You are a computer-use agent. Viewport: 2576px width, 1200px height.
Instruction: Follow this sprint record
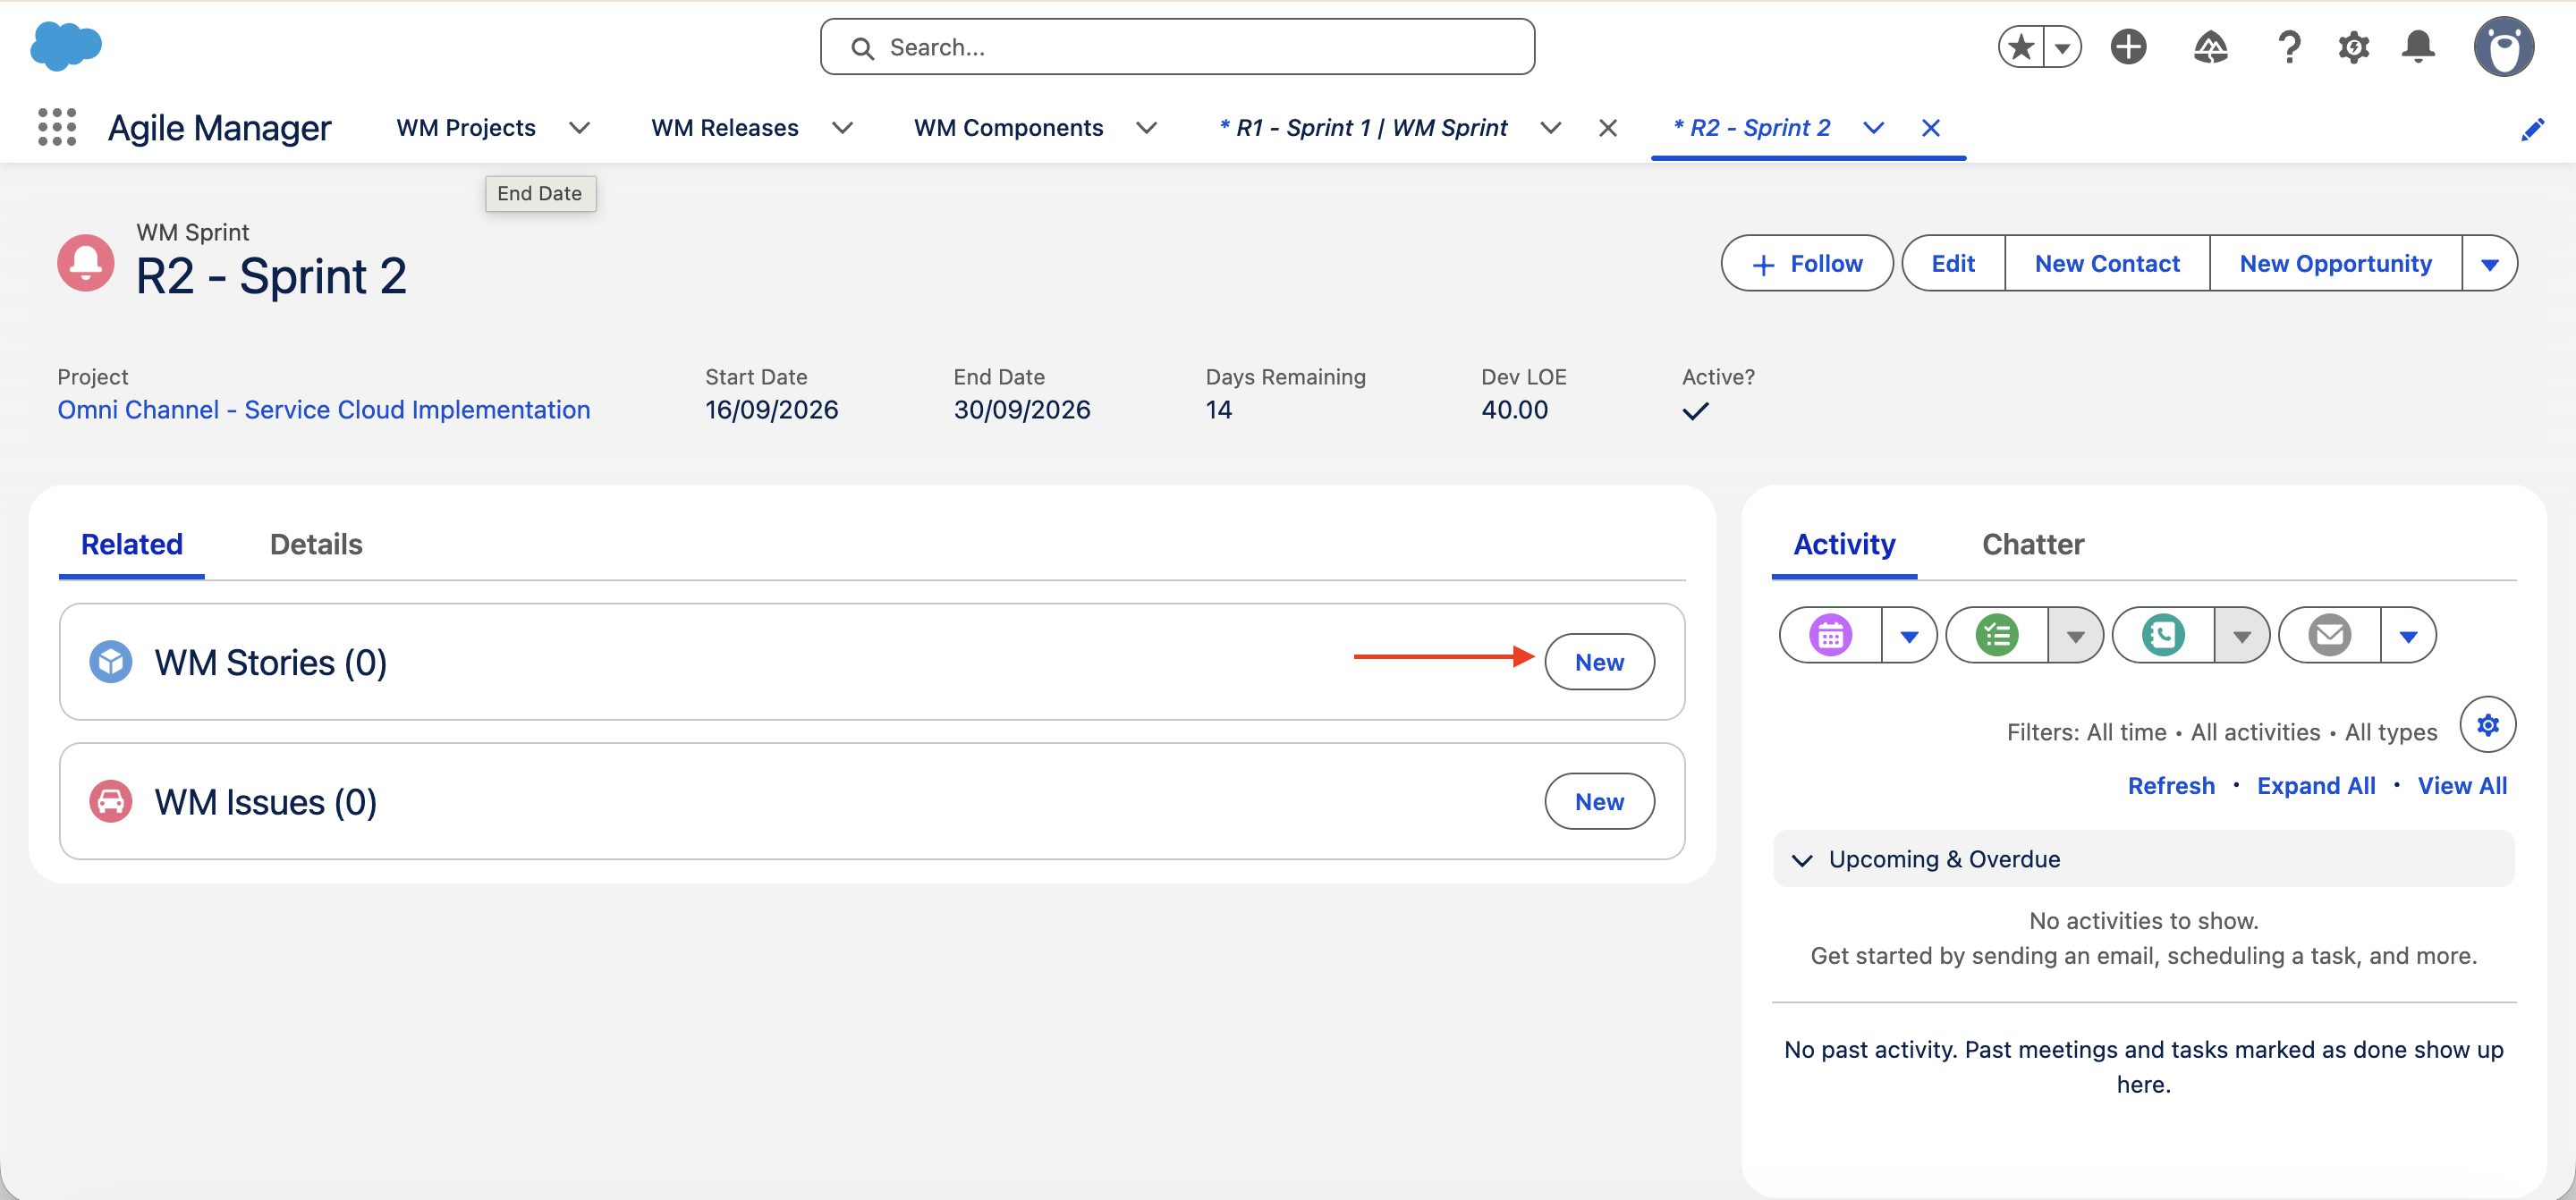point(1807,264)
